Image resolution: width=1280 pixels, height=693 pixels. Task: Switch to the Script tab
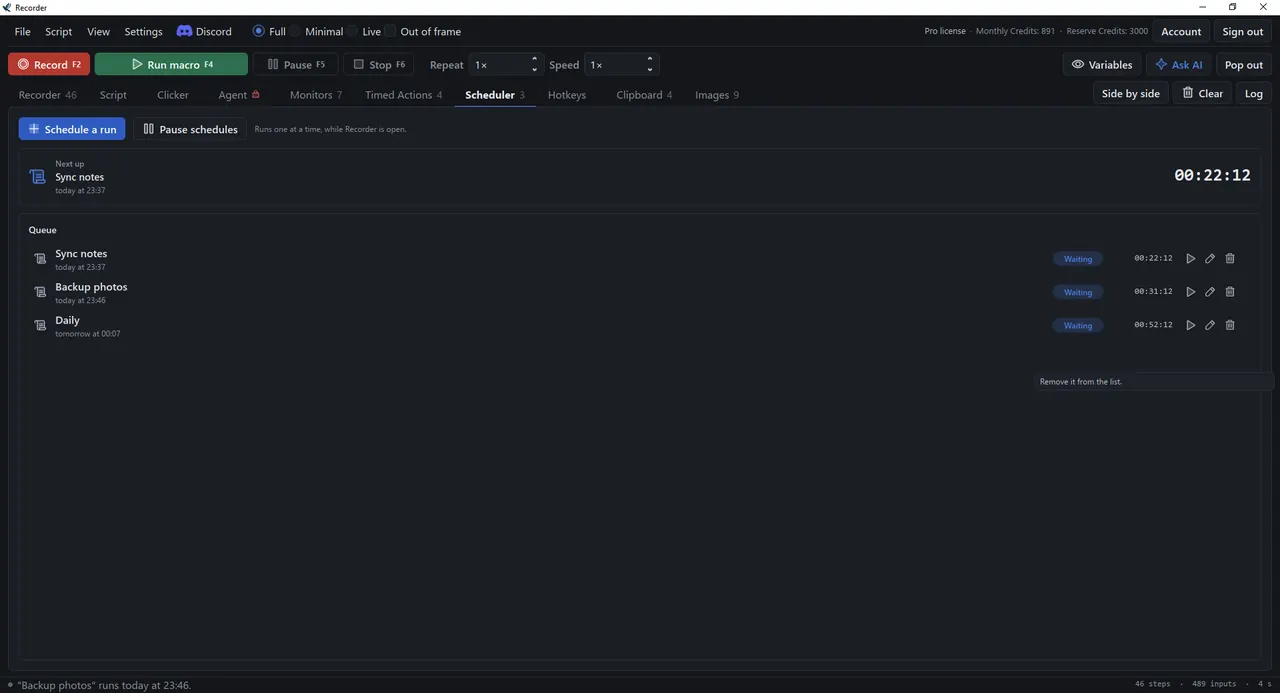click(113, 95)
